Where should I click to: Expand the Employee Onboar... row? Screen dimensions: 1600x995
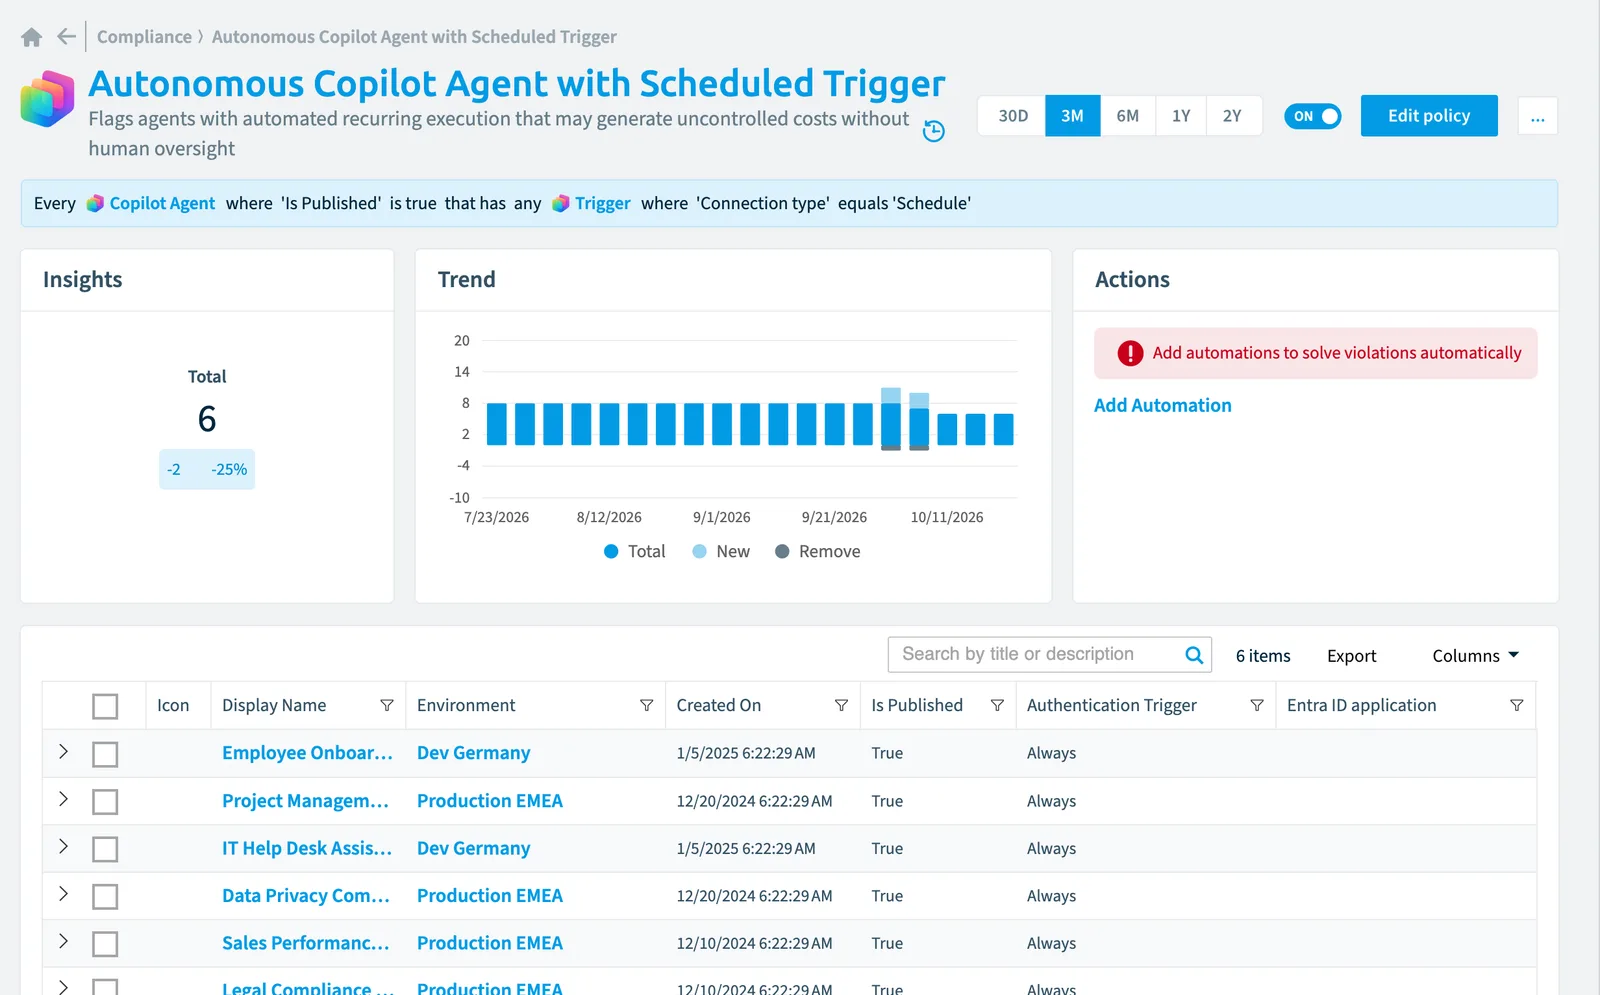click(63, 751)
